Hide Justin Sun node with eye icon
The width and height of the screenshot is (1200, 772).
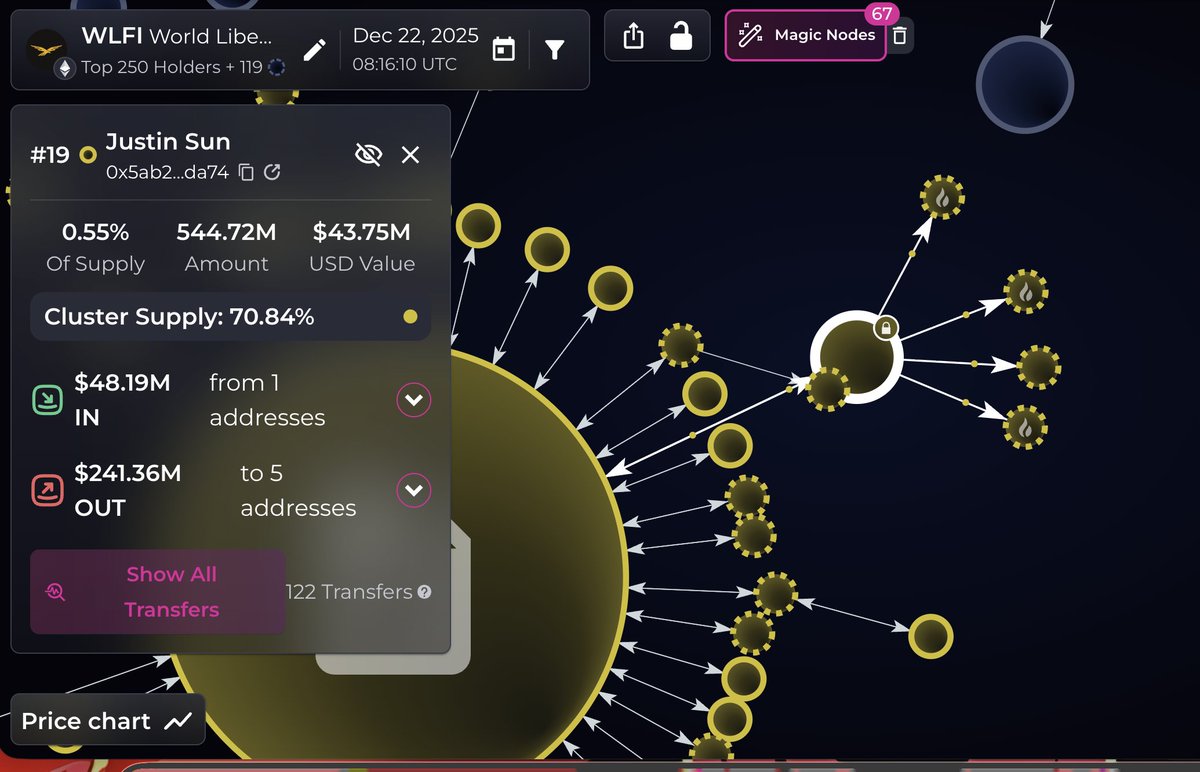tap(368, 154)
